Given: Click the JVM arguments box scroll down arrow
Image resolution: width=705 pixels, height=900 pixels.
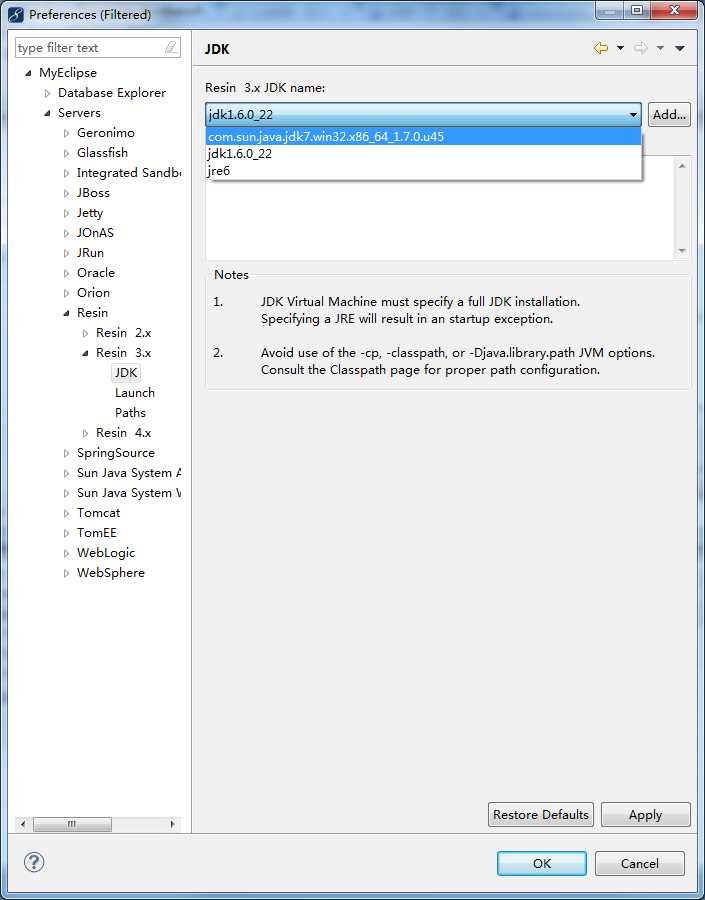Looking at the screenshot, I should point(682,250).
